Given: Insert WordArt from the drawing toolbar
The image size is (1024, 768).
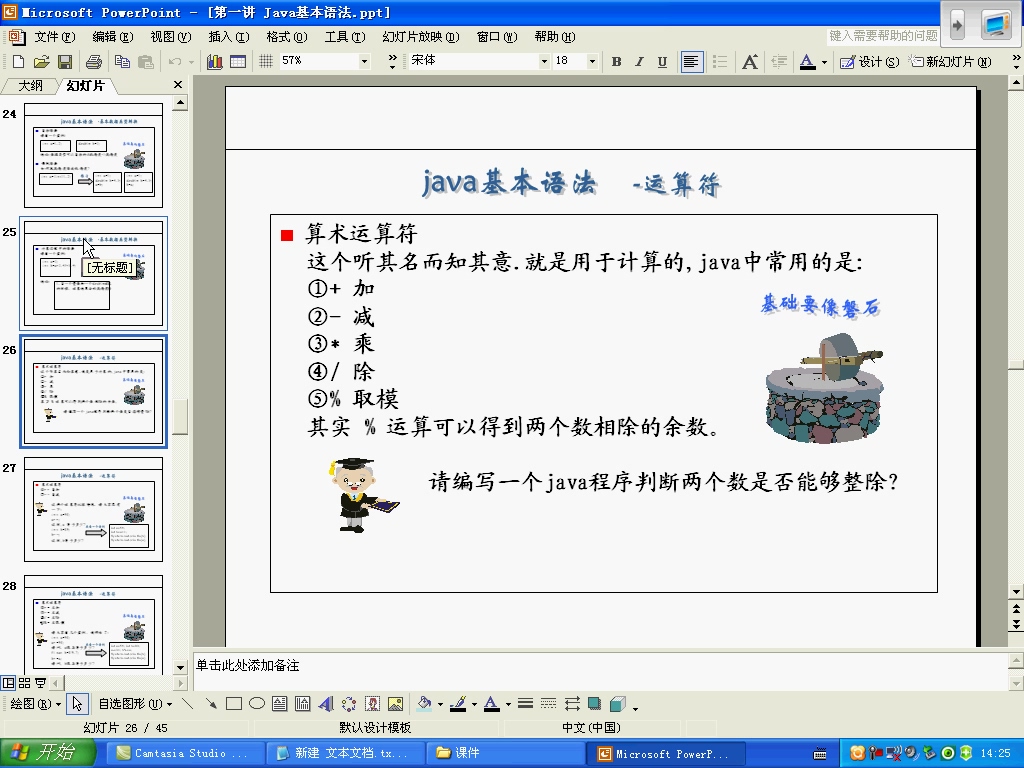Looking at the screenshot, I should click(325, 703).
